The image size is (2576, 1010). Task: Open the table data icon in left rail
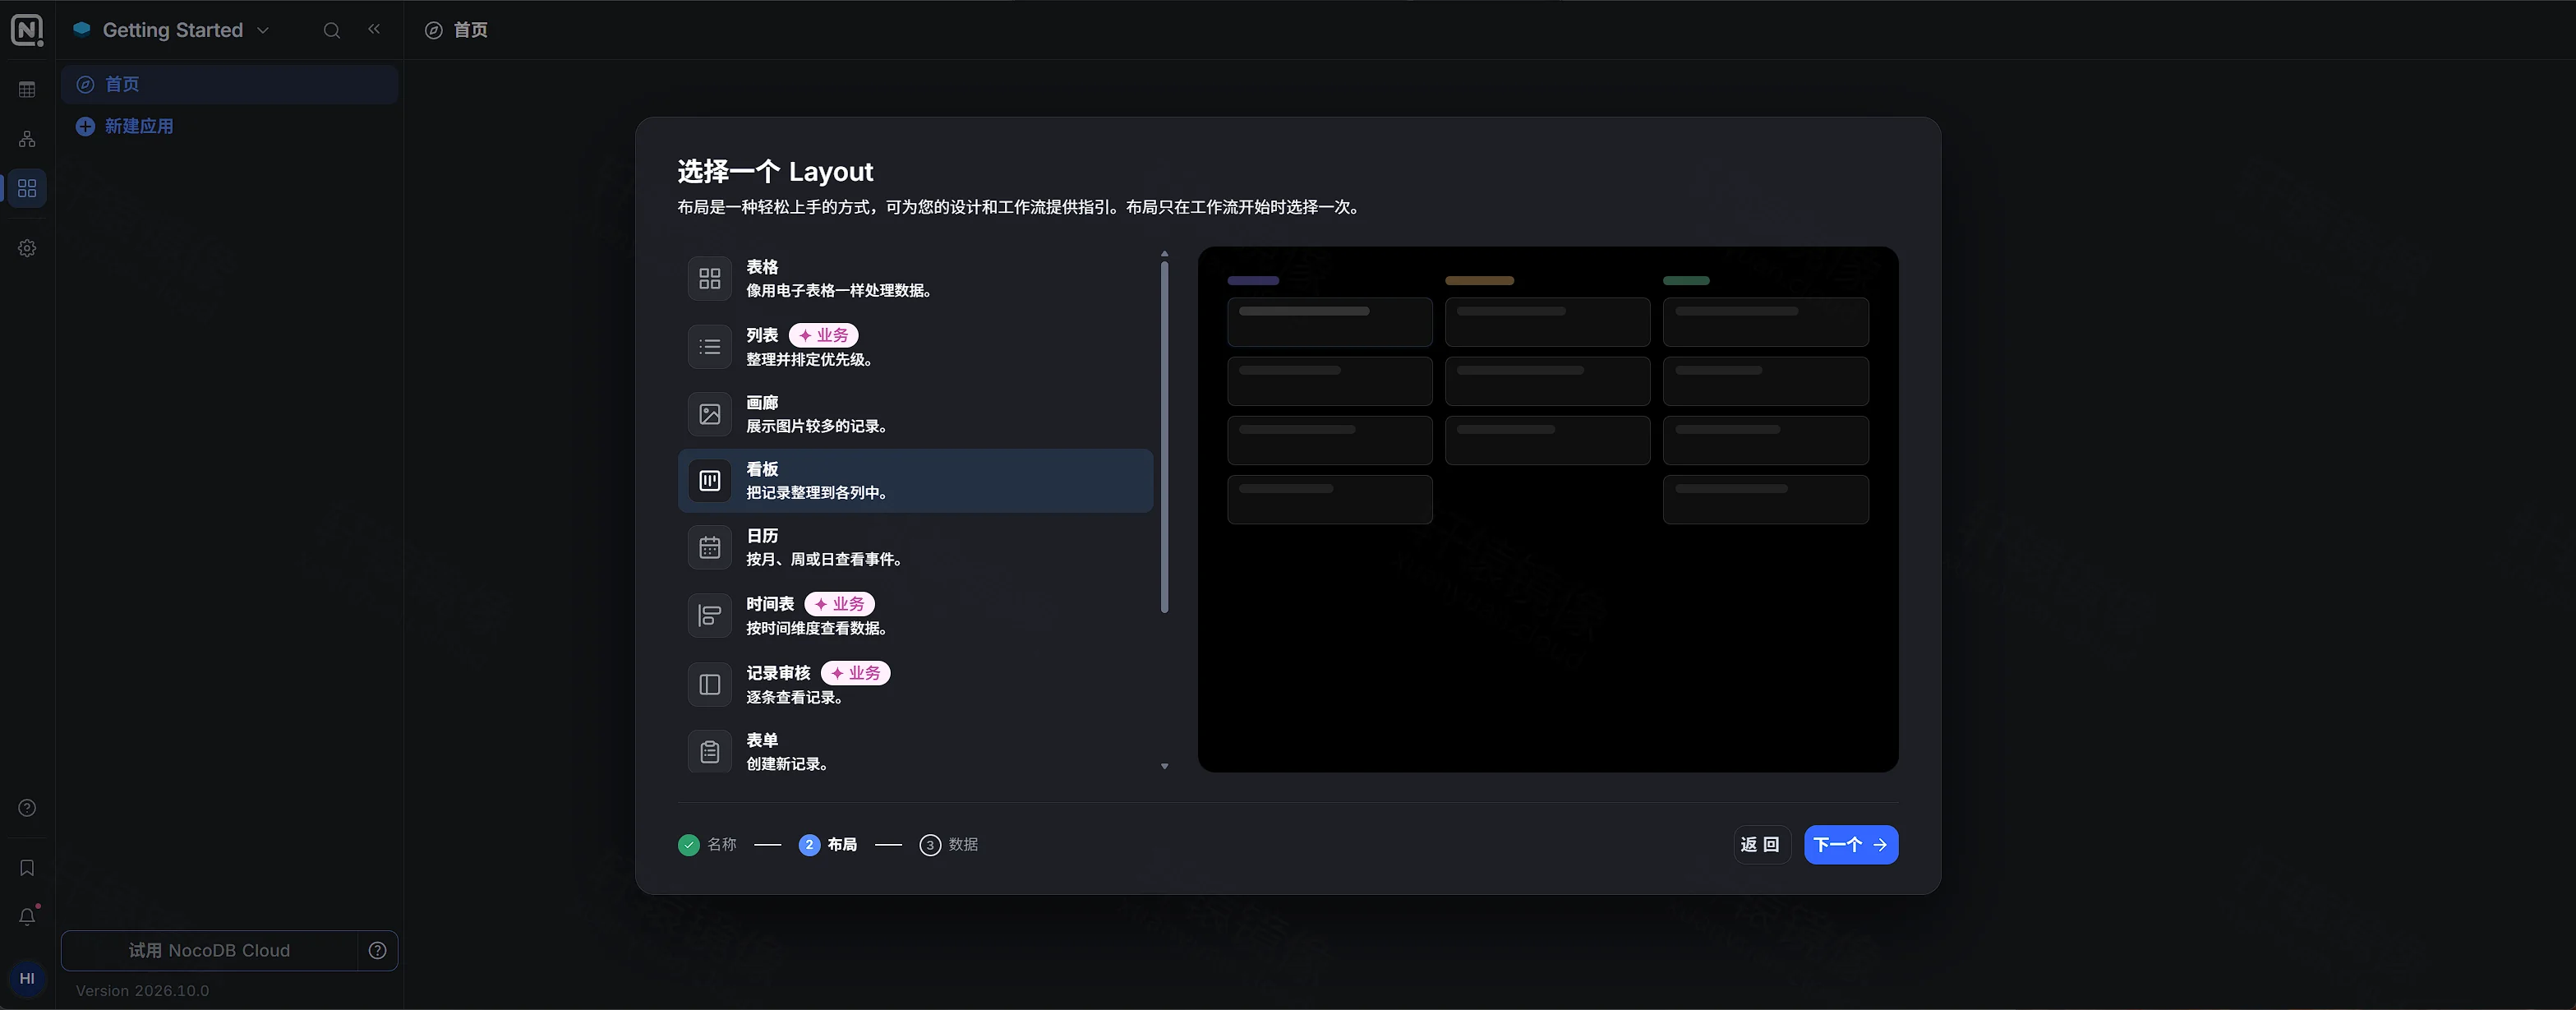coord(27,90)
